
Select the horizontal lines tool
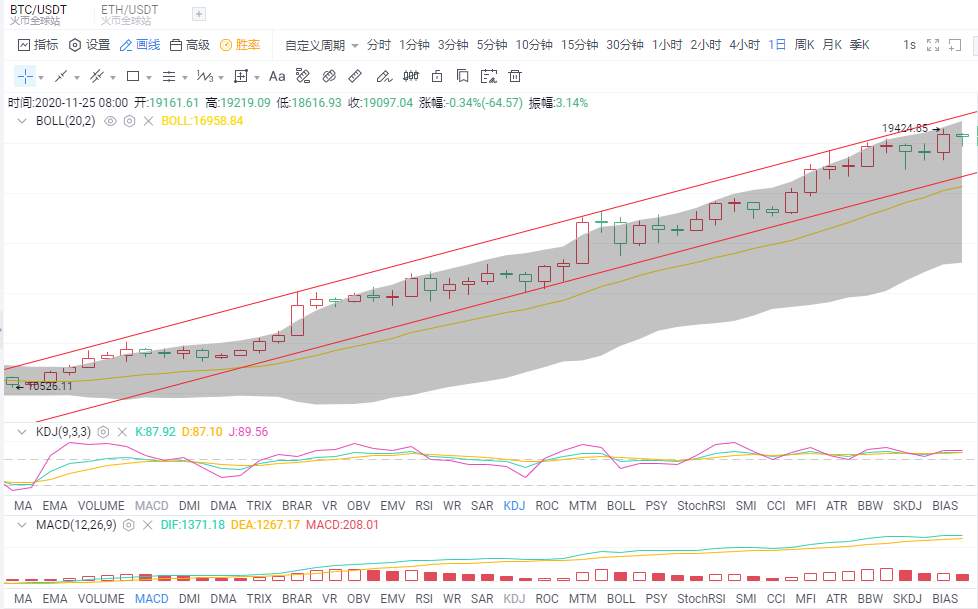tap(169, 76)
